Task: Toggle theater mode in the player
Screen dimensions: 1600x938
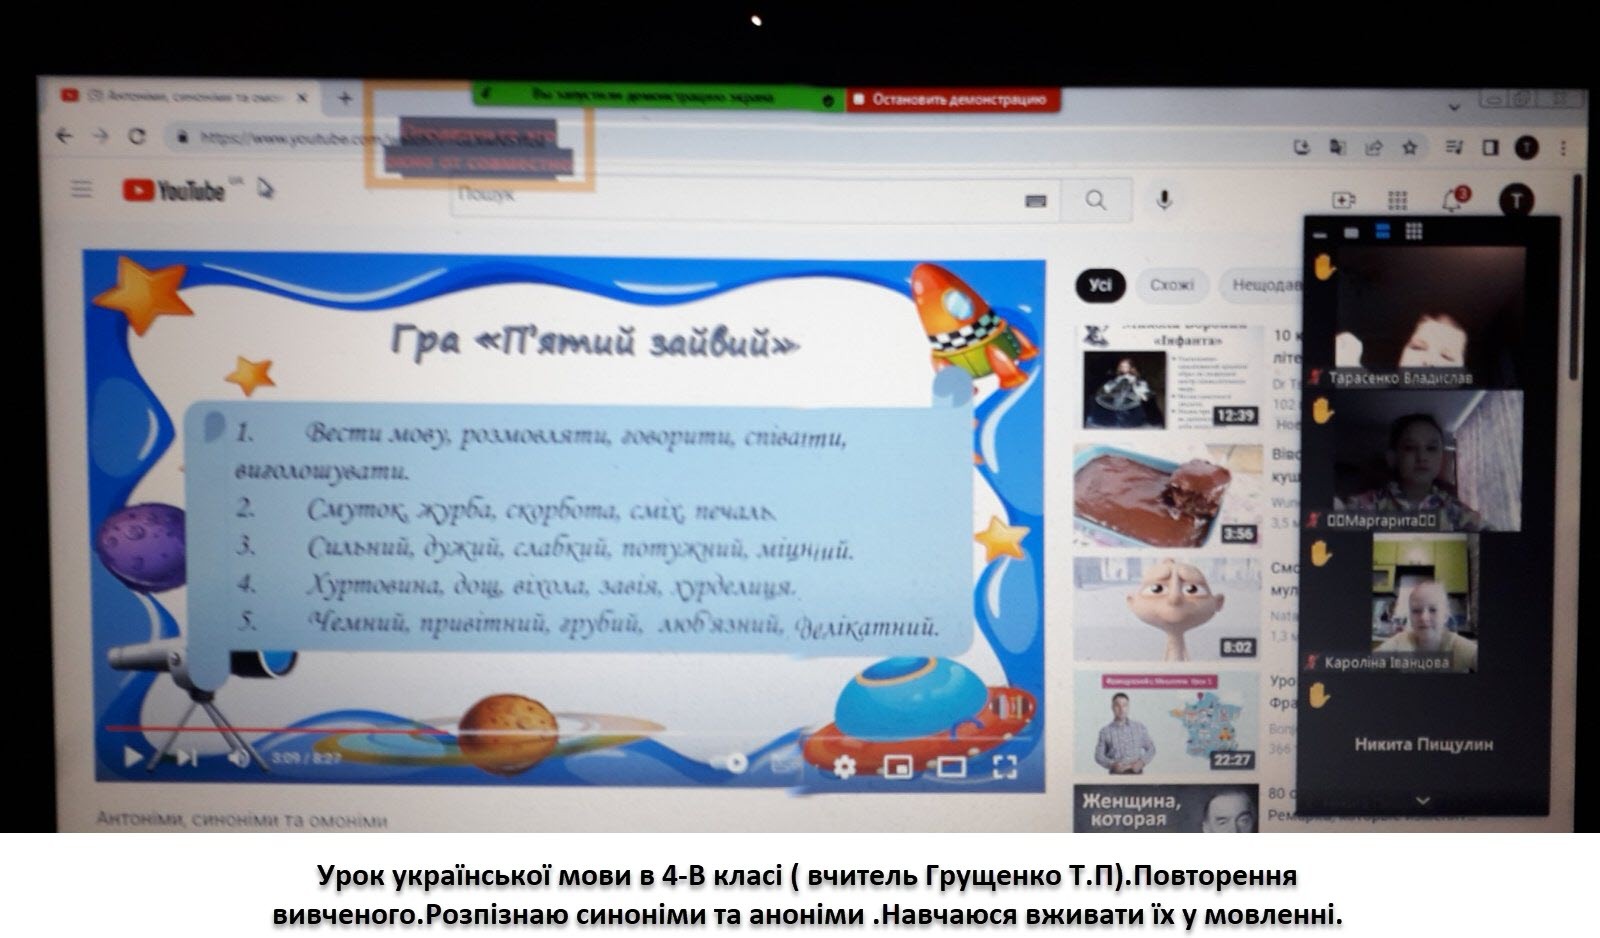Action: click(x=950, y=767)
